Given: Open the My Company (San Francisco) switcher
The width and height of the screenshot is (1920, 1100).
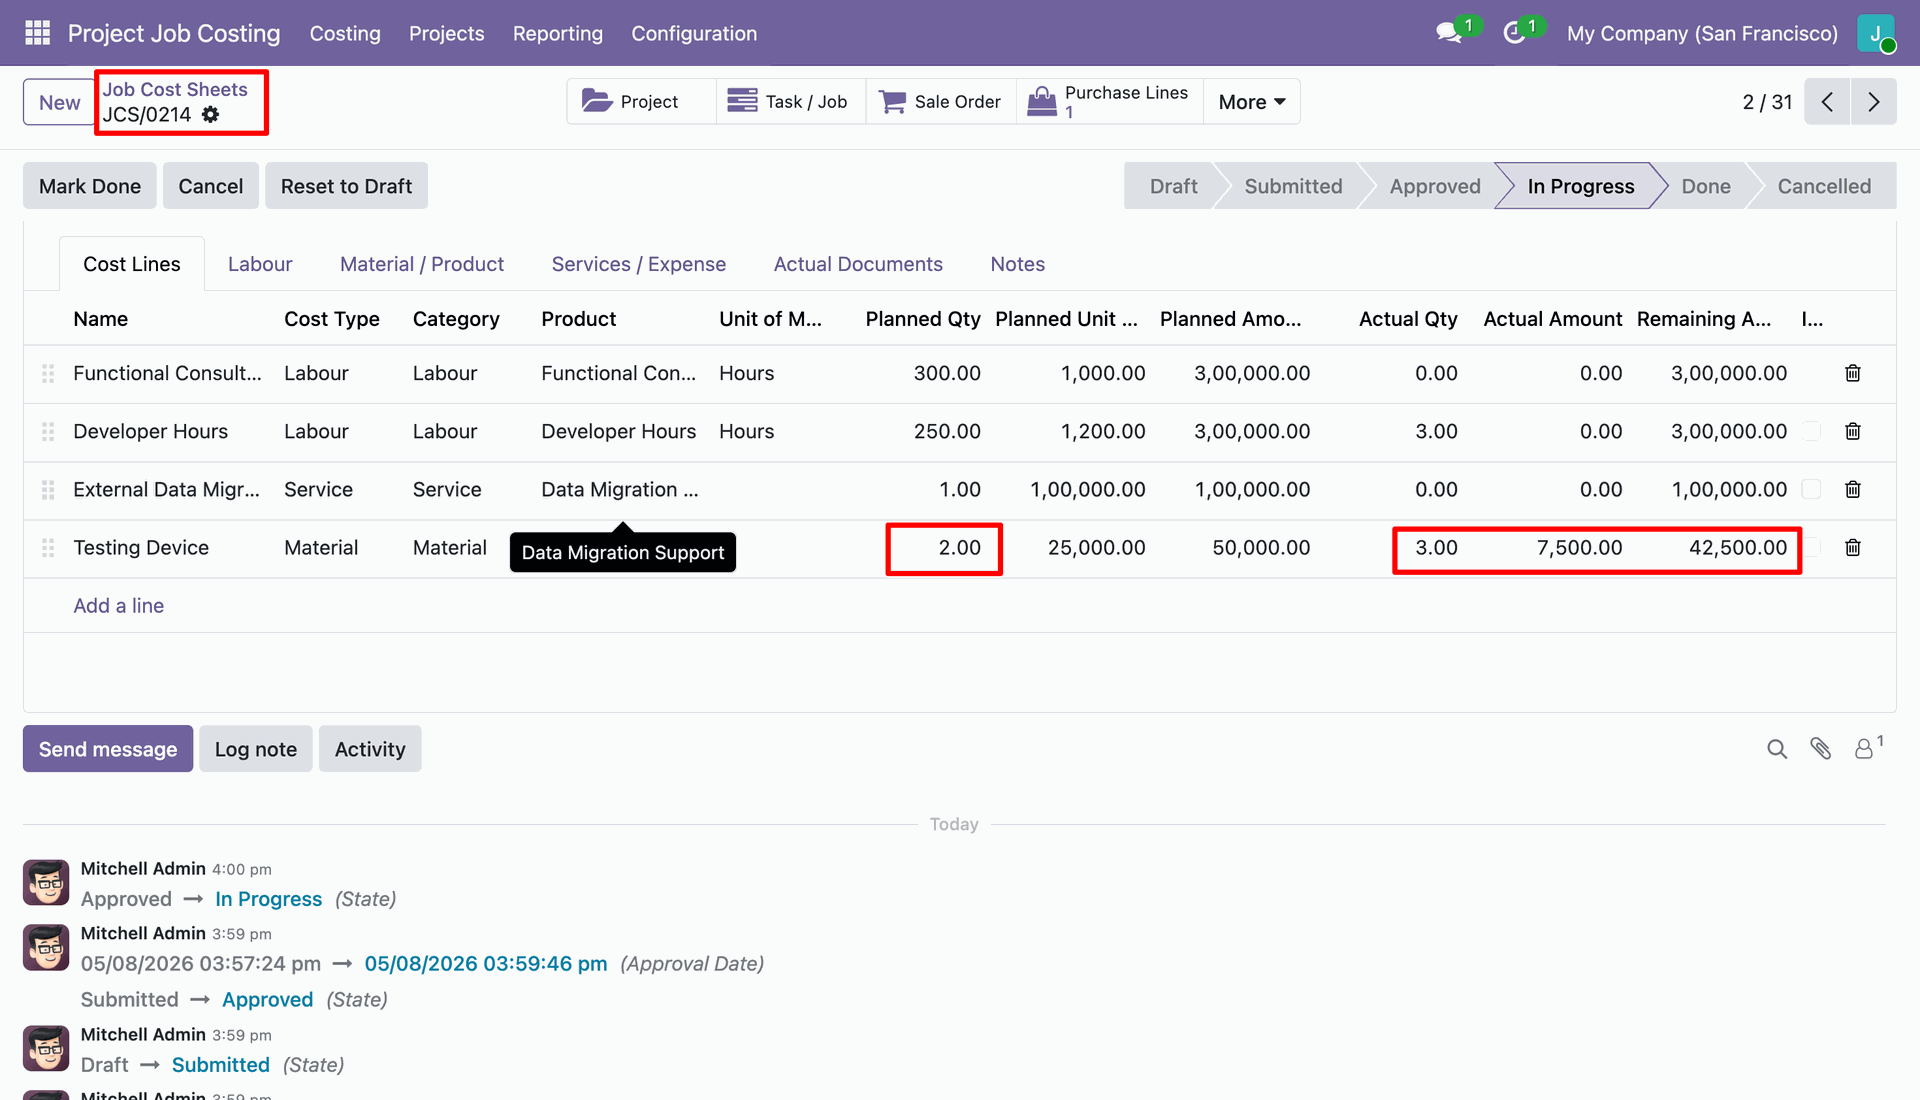Looking at the screenshot, I should coord(1702,33).
